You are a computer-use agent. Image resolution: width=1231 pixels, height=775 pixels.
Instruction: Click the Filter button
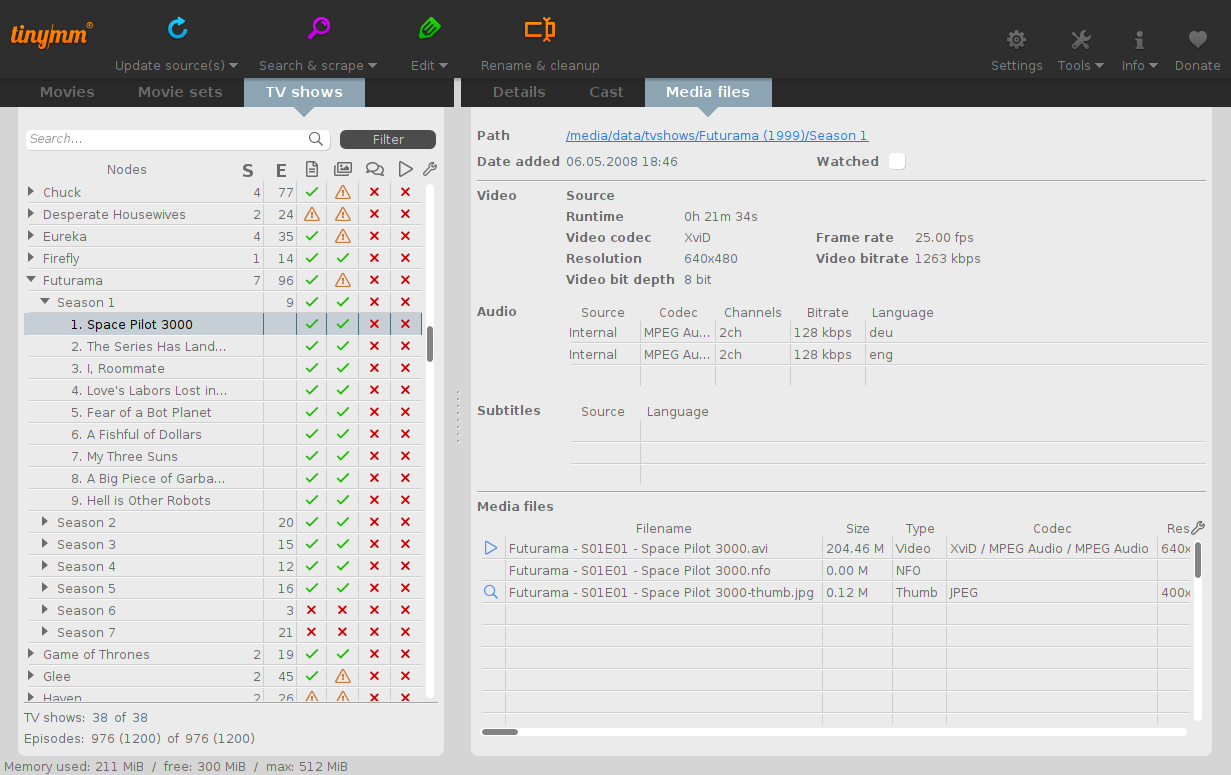tap(388, 140)
